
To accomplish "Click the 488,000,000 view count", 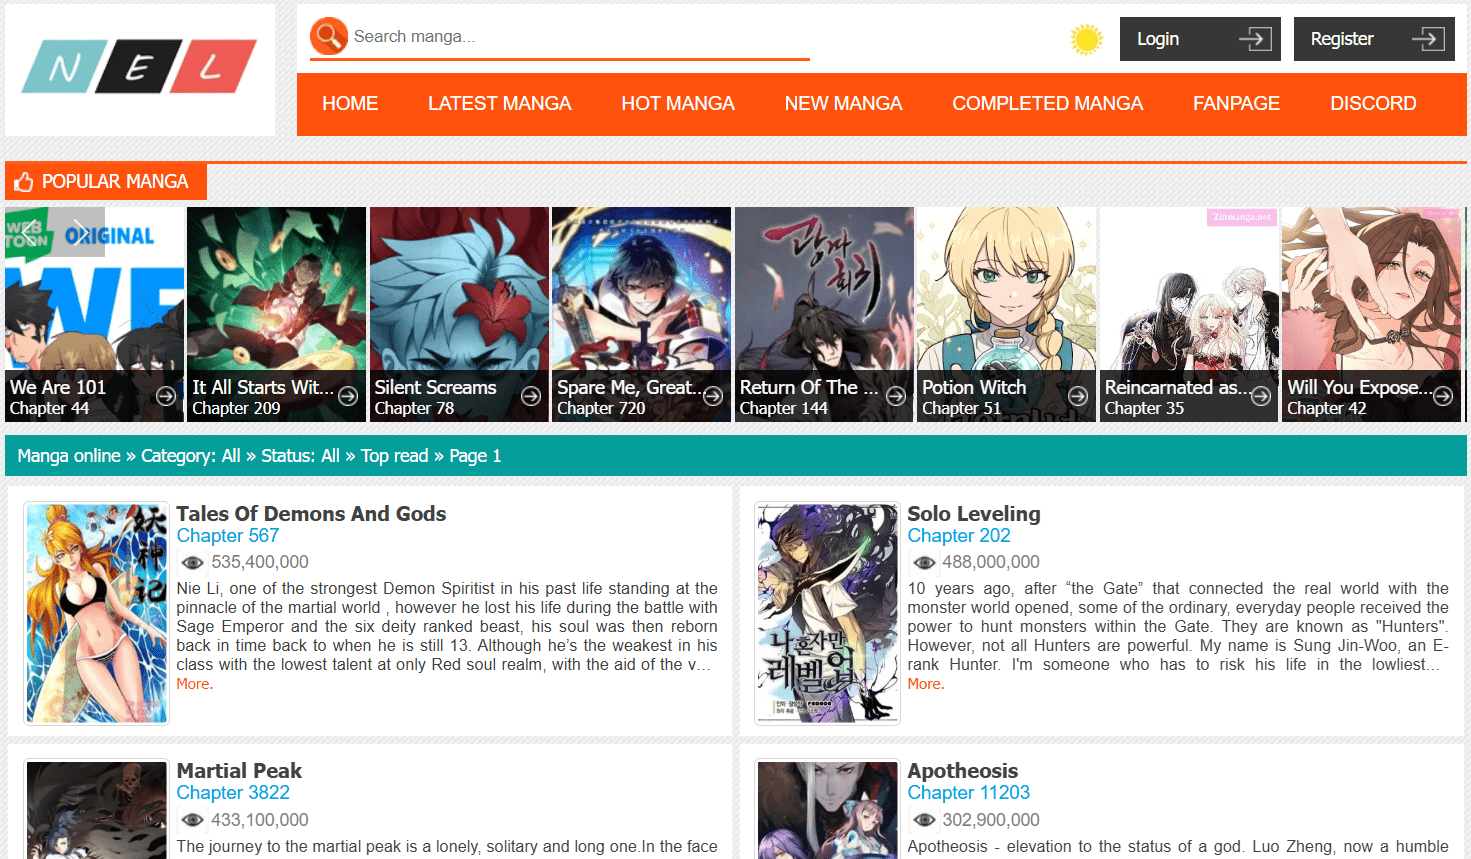I will (991, 563).
